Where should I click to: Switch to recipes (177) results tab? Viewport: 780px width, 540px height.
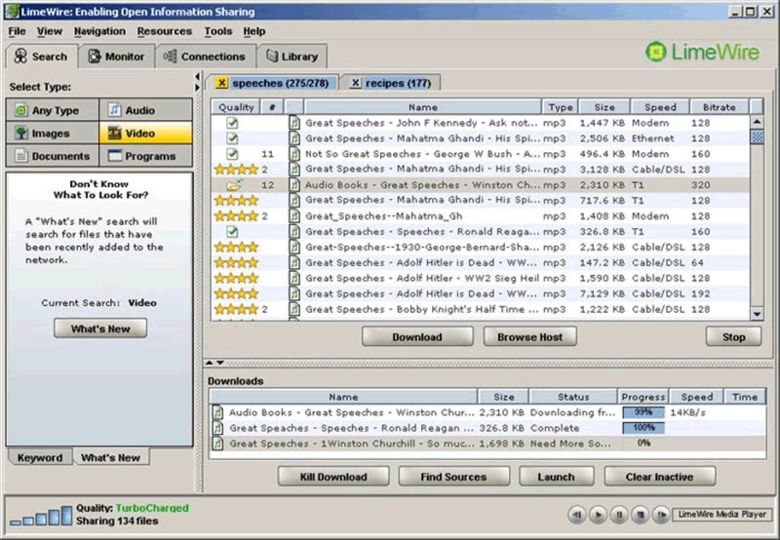click(x=390, y=83)
